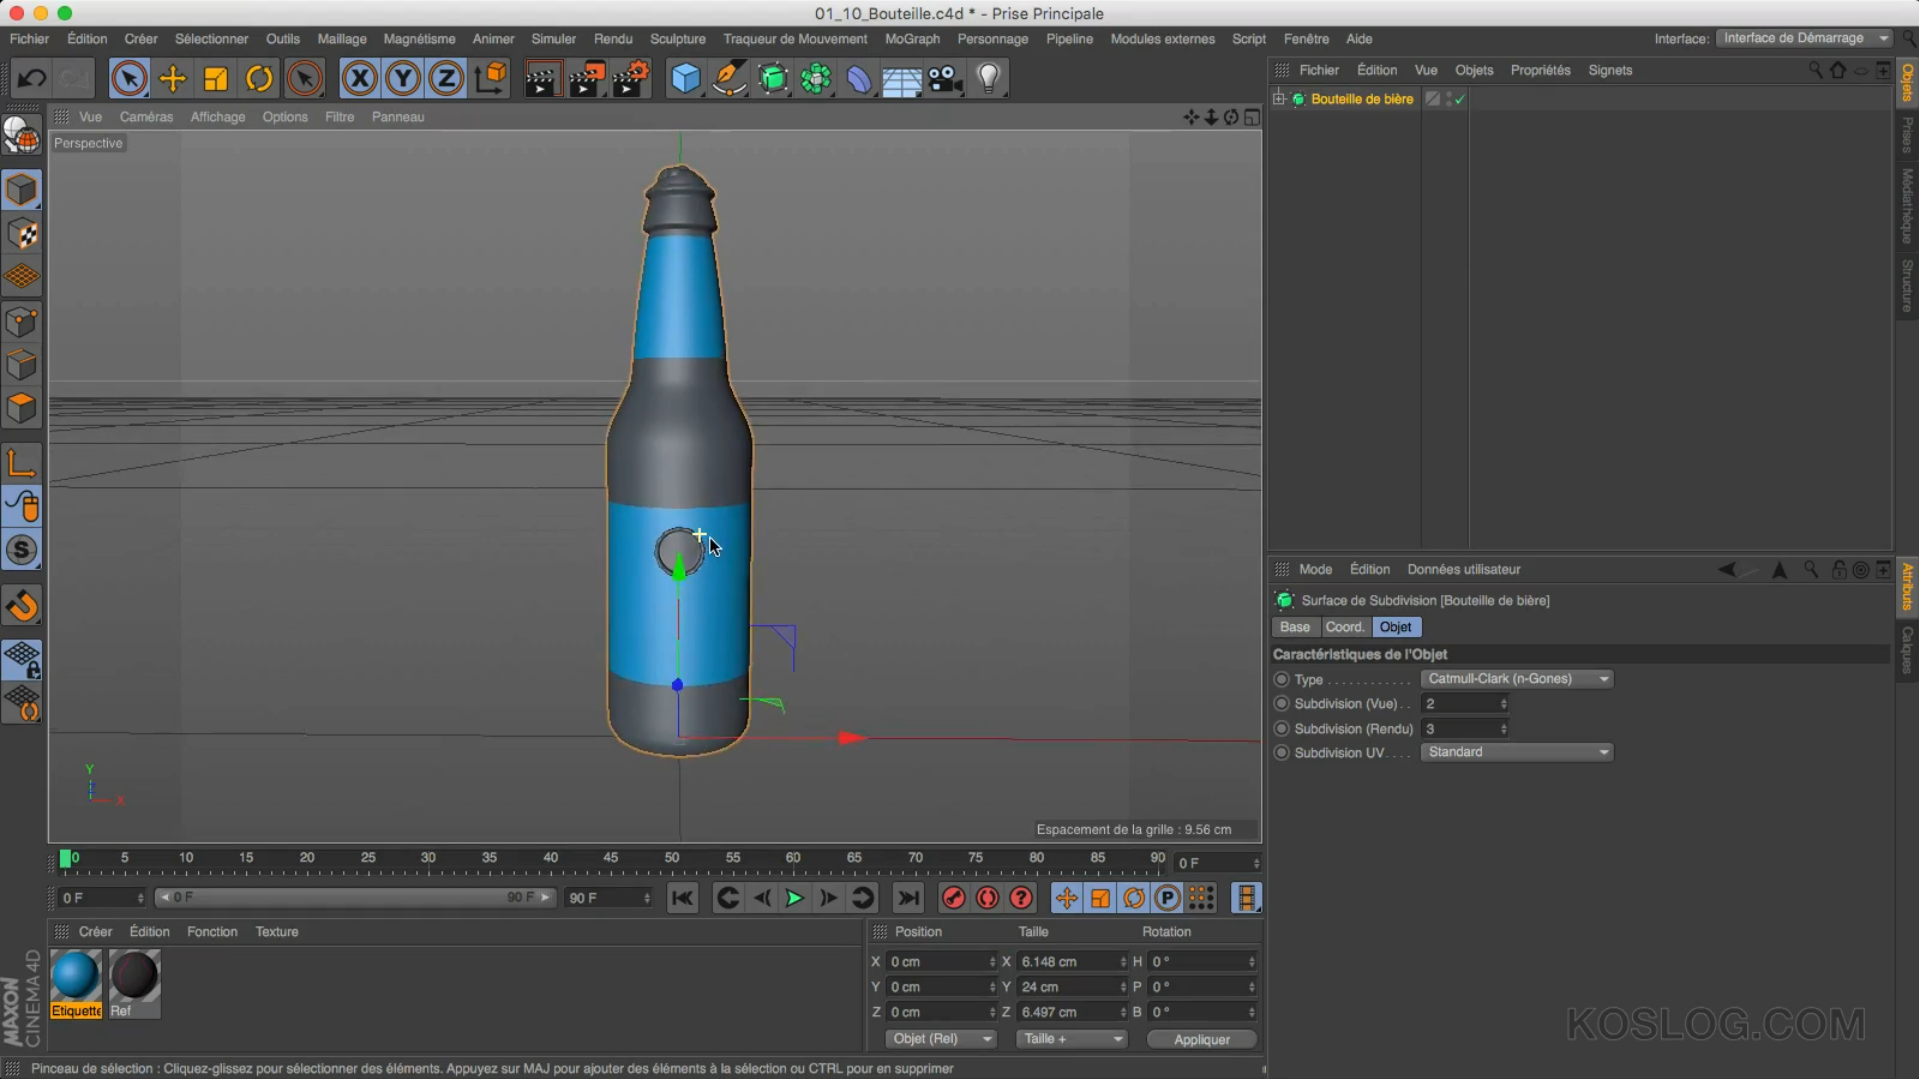Click the Light object icon in the toolbar
The image size is (1919, 1079).
coord(988,77)
